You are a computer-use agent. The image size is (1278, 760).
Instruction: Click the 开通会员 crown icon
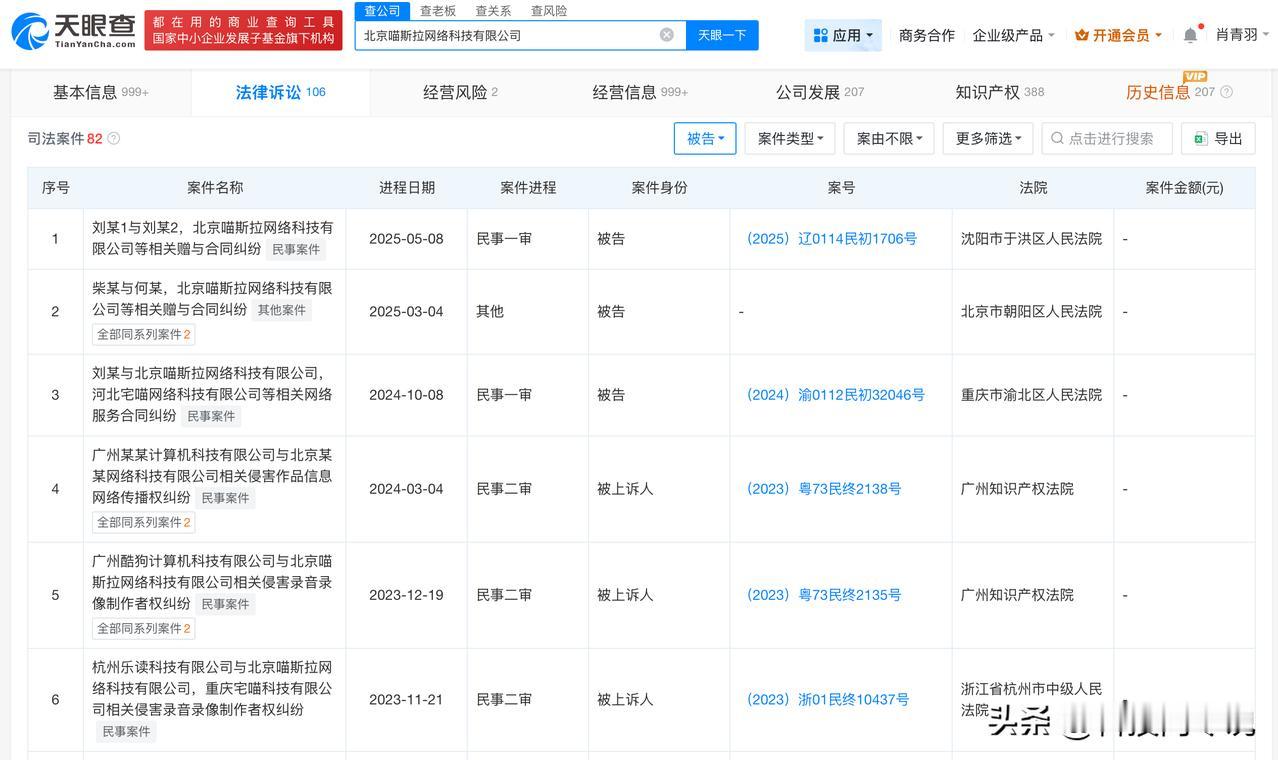pyautogui.click(x=1081, y=35)
